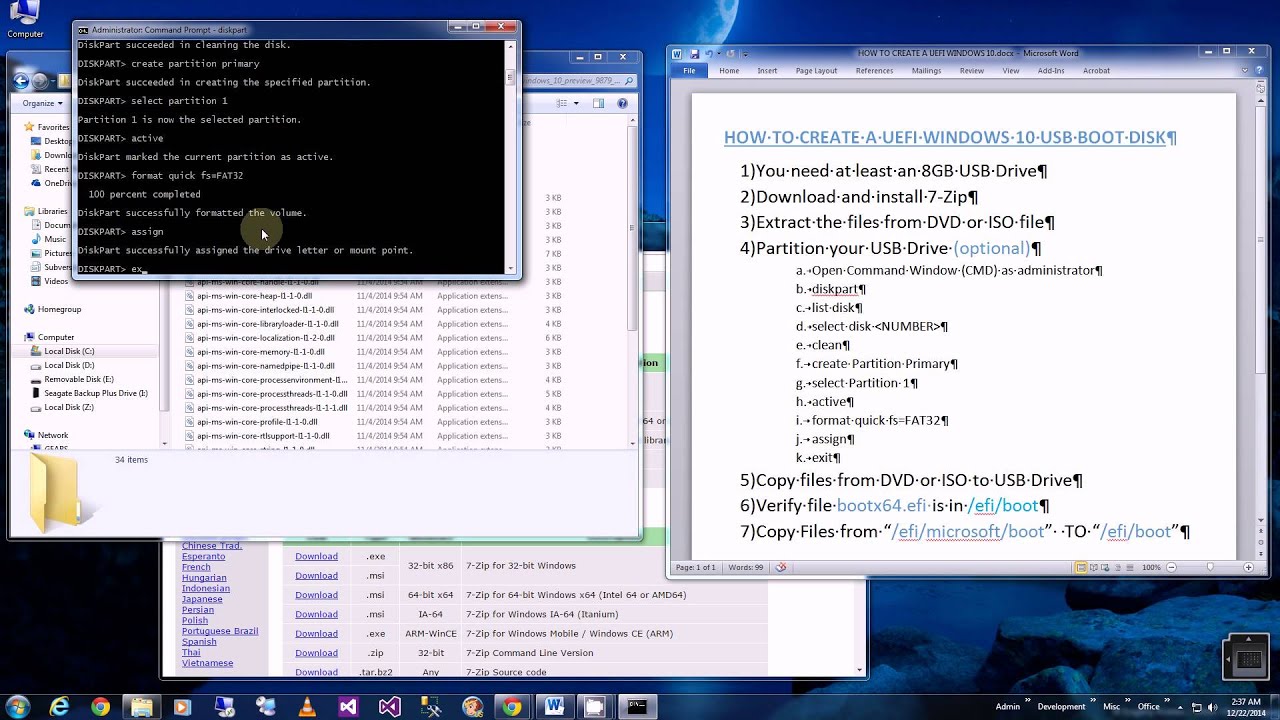Switch to Command Prompt taskbar button
Image resolution: width=1280 pixels, height=720 pixels.
637,707
